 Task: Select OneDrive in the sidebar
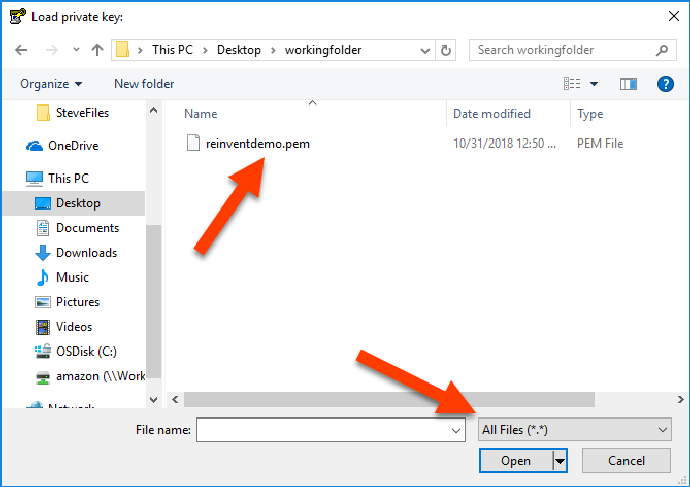(75, 146)
